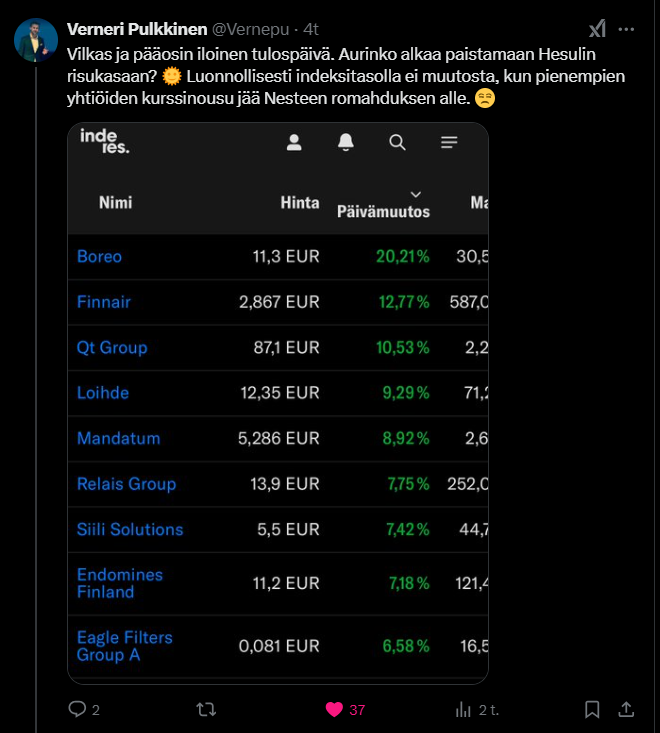This screenshot has height=733, width=660.
Task: Open the Finnair stock row
Action: pyautogui.click(x=104, y=302)
